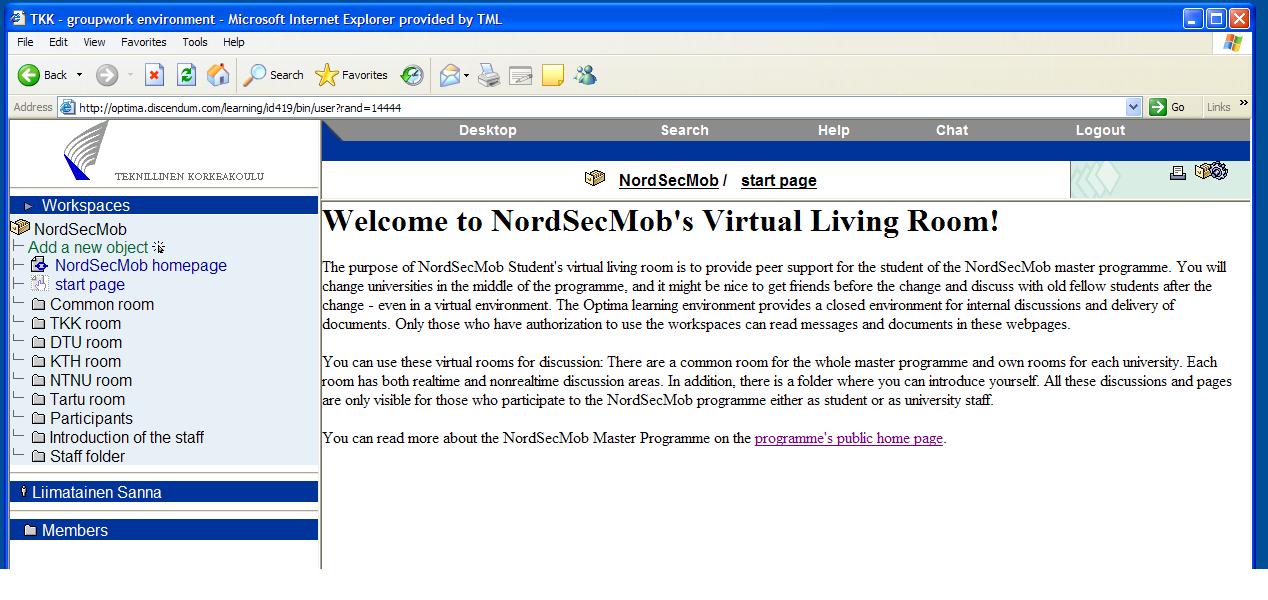
Task: Refresh the page with the Refresh icon
Action: point(186,75)
